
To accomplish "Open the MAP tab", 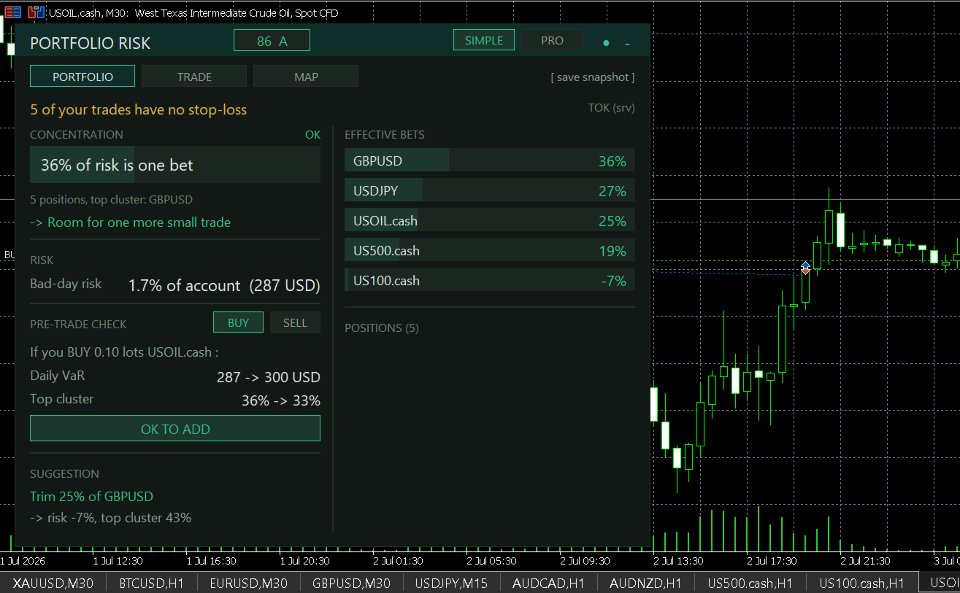I will coord(306,76).
